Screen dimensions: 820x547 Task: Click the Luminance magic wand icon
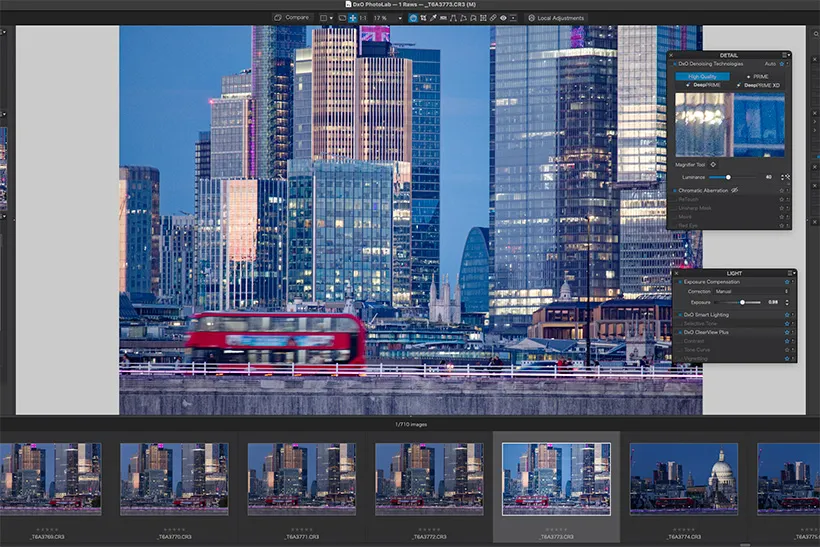[x=788, y=177]
